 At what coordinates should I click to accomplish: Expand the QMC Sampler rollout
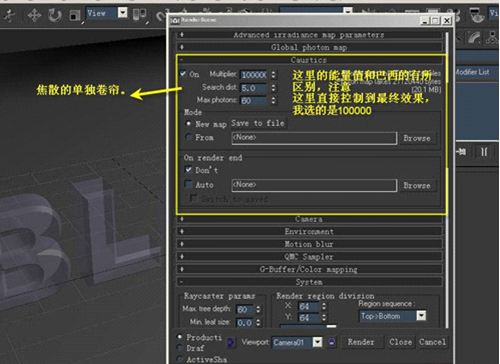point(309,257)
